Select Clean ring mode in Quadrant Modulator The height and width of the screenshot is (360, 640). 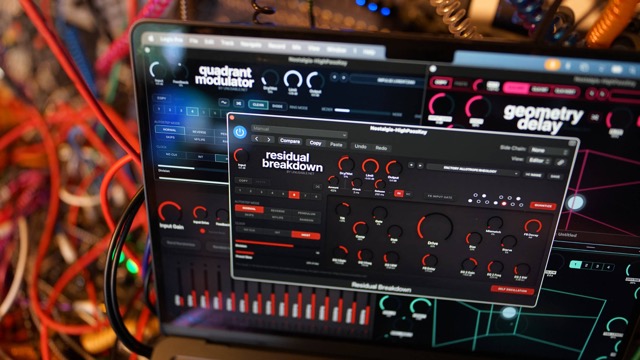tap(258, 105)
